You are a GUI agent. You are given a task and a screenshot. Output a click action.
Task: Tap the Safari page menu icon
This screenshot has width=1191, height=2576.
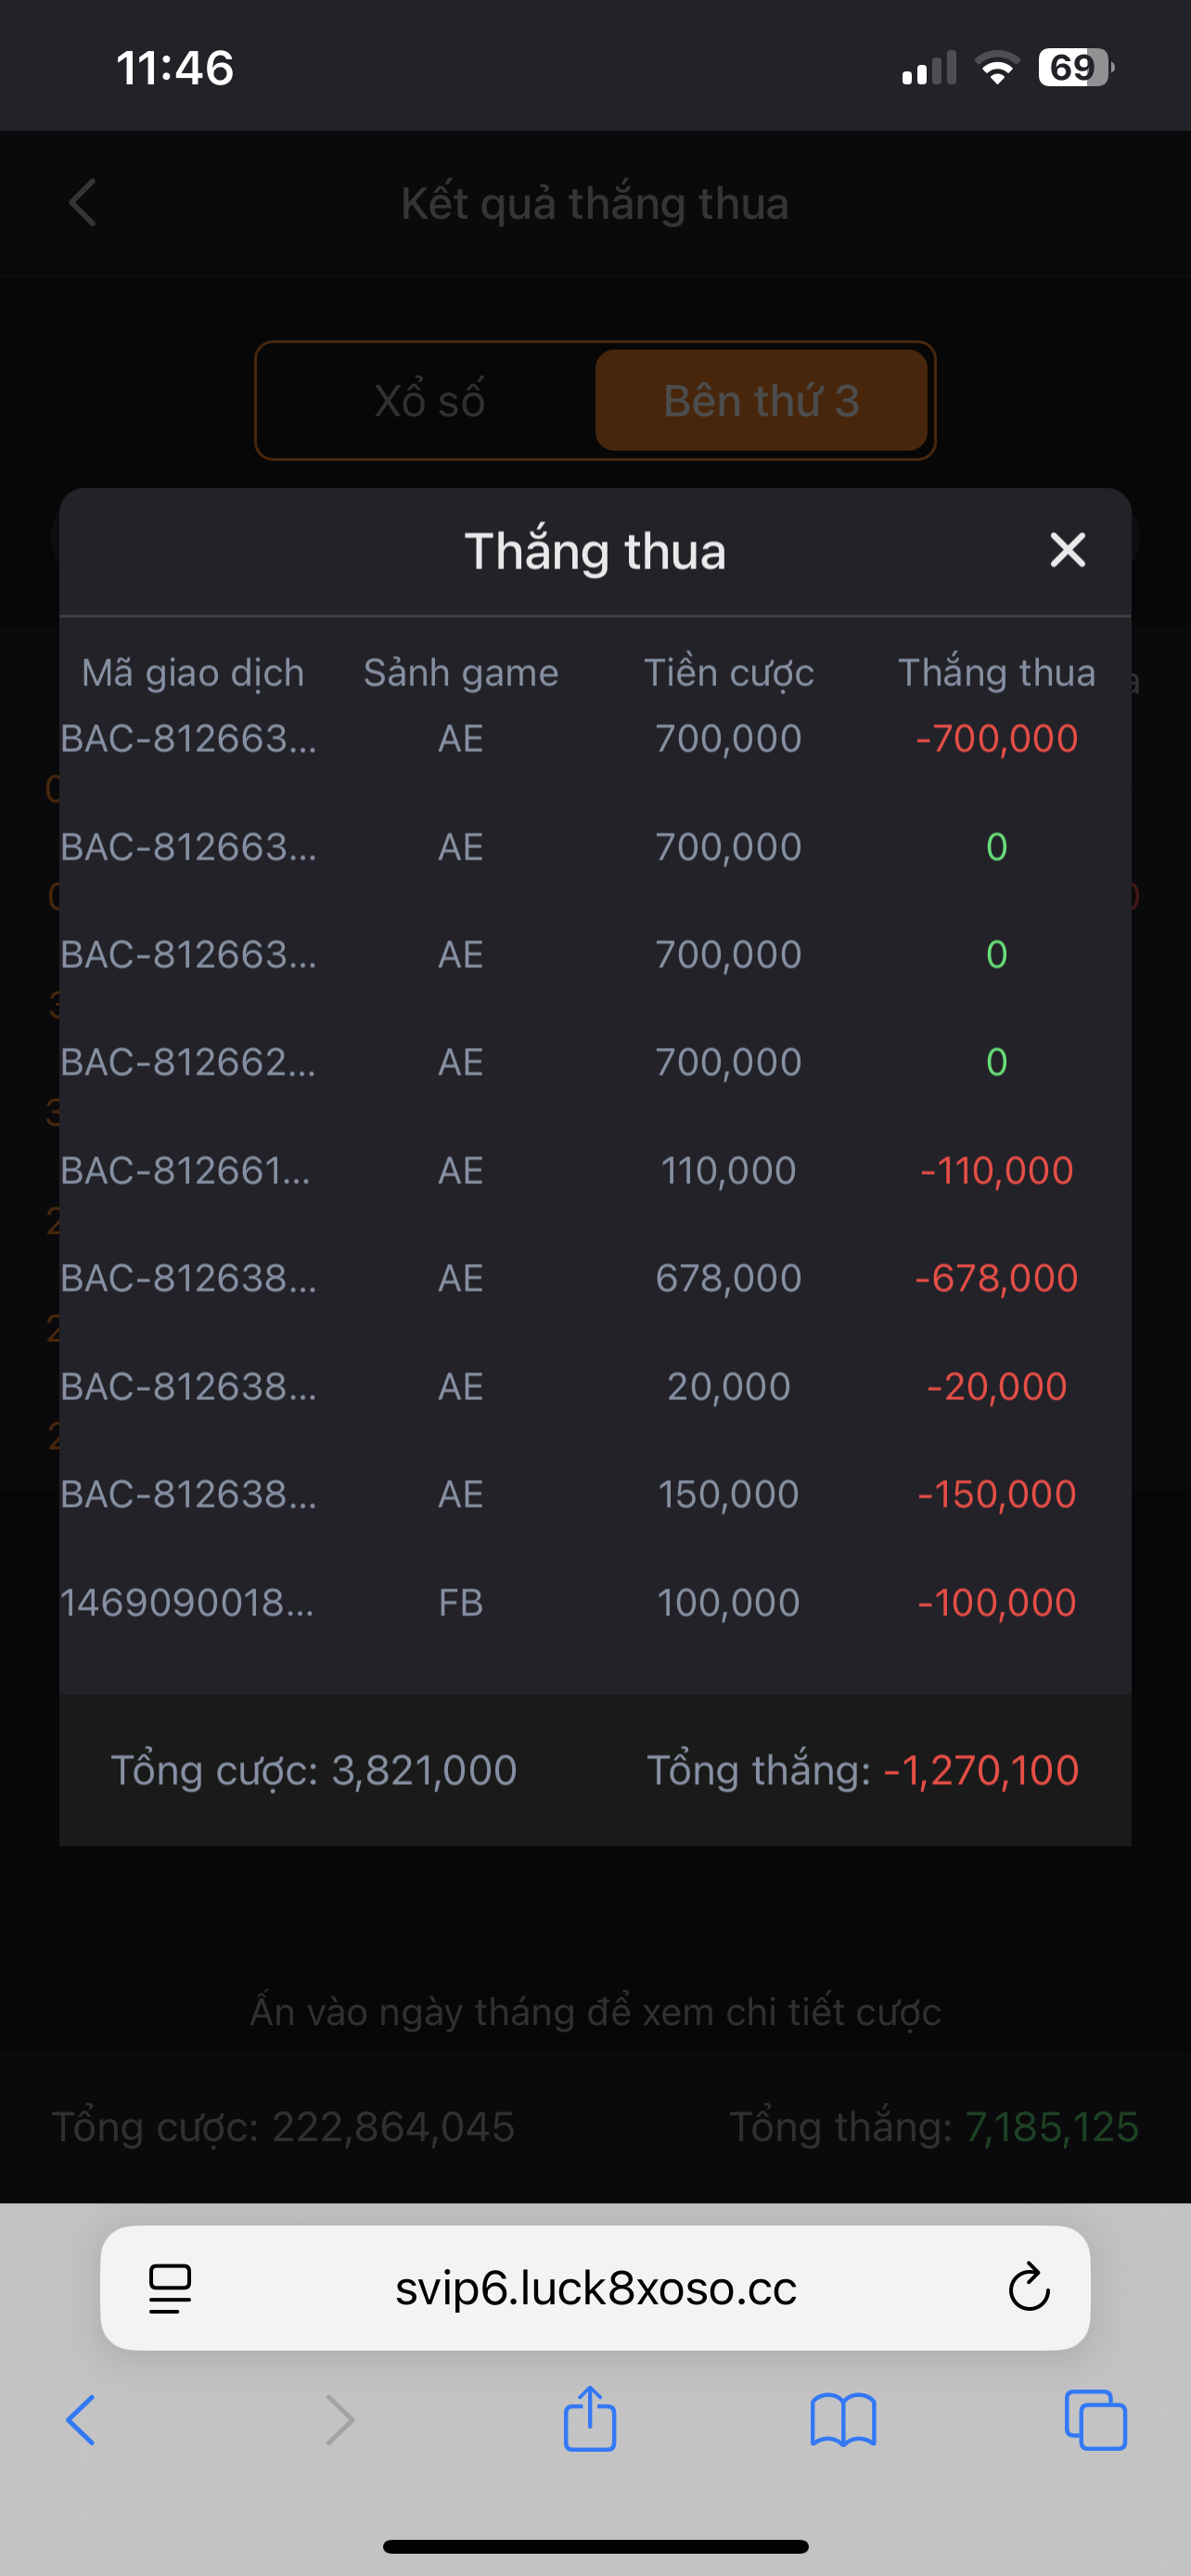(170, 2288)
